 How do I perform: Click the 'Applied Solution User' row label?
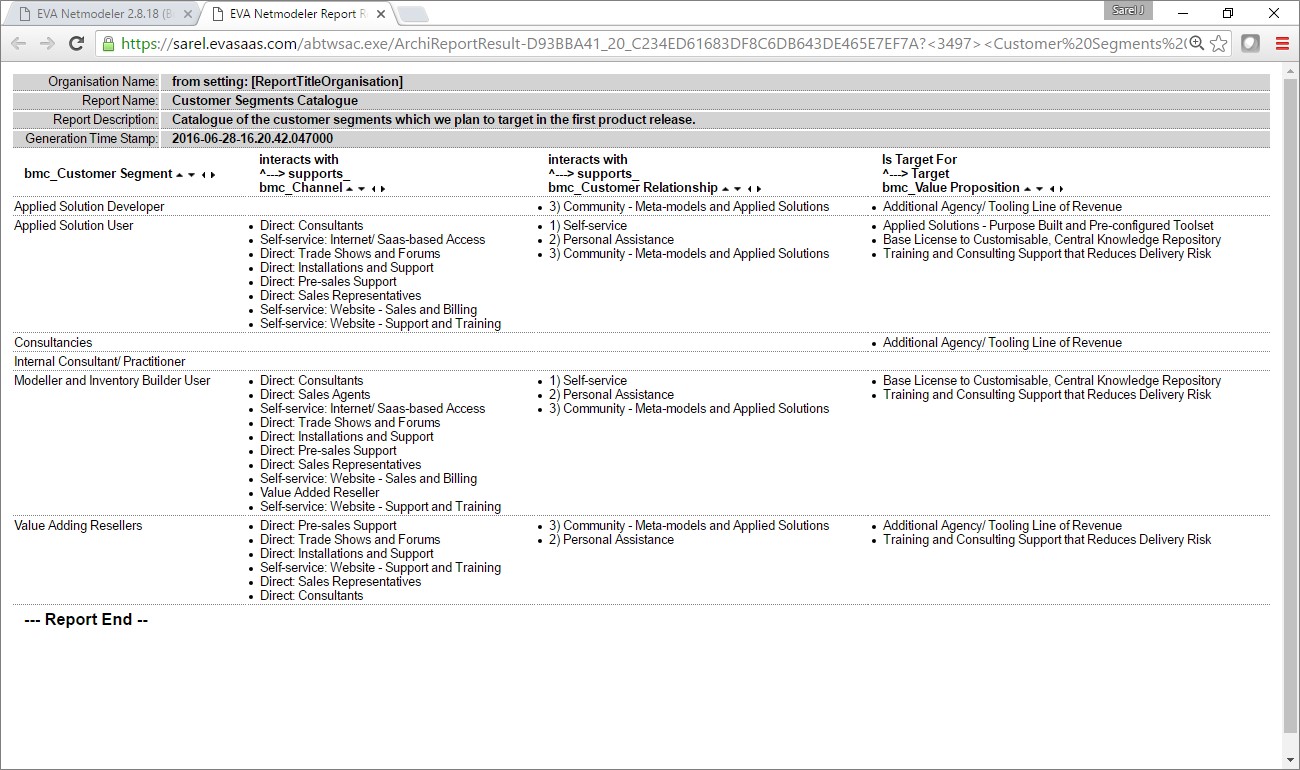click(x=73, y=226)
